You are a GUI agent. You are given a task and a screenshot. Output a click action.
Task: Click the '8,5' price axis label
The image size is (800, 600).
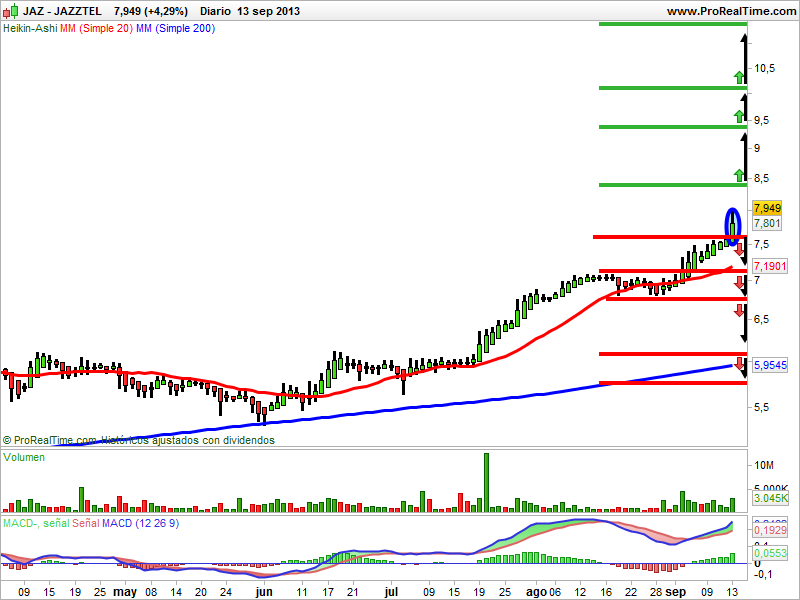point(761,179)
